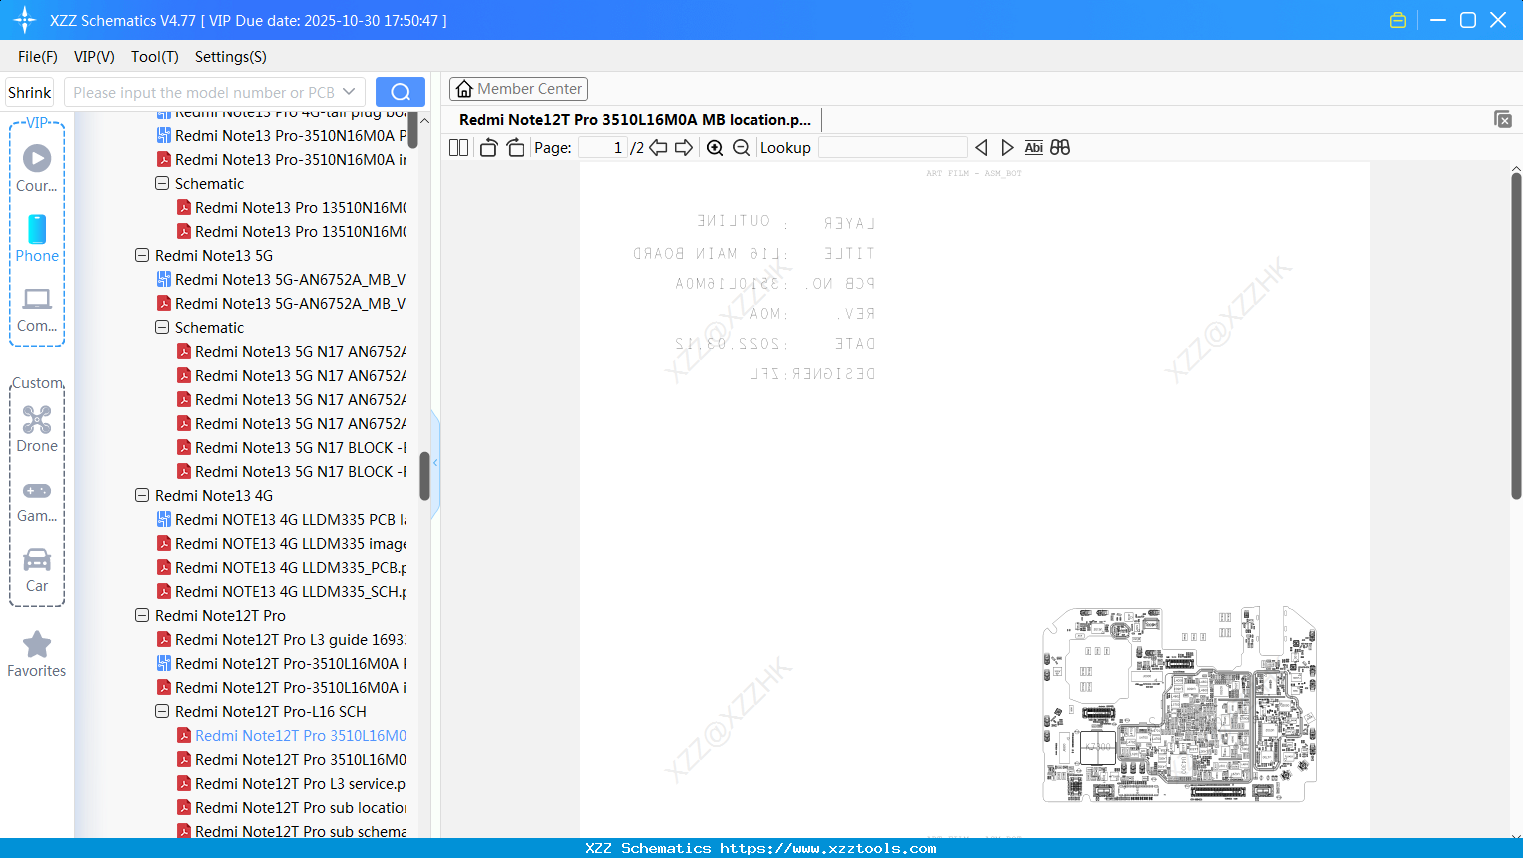Zoom out of the document

[x=741, y=148]
